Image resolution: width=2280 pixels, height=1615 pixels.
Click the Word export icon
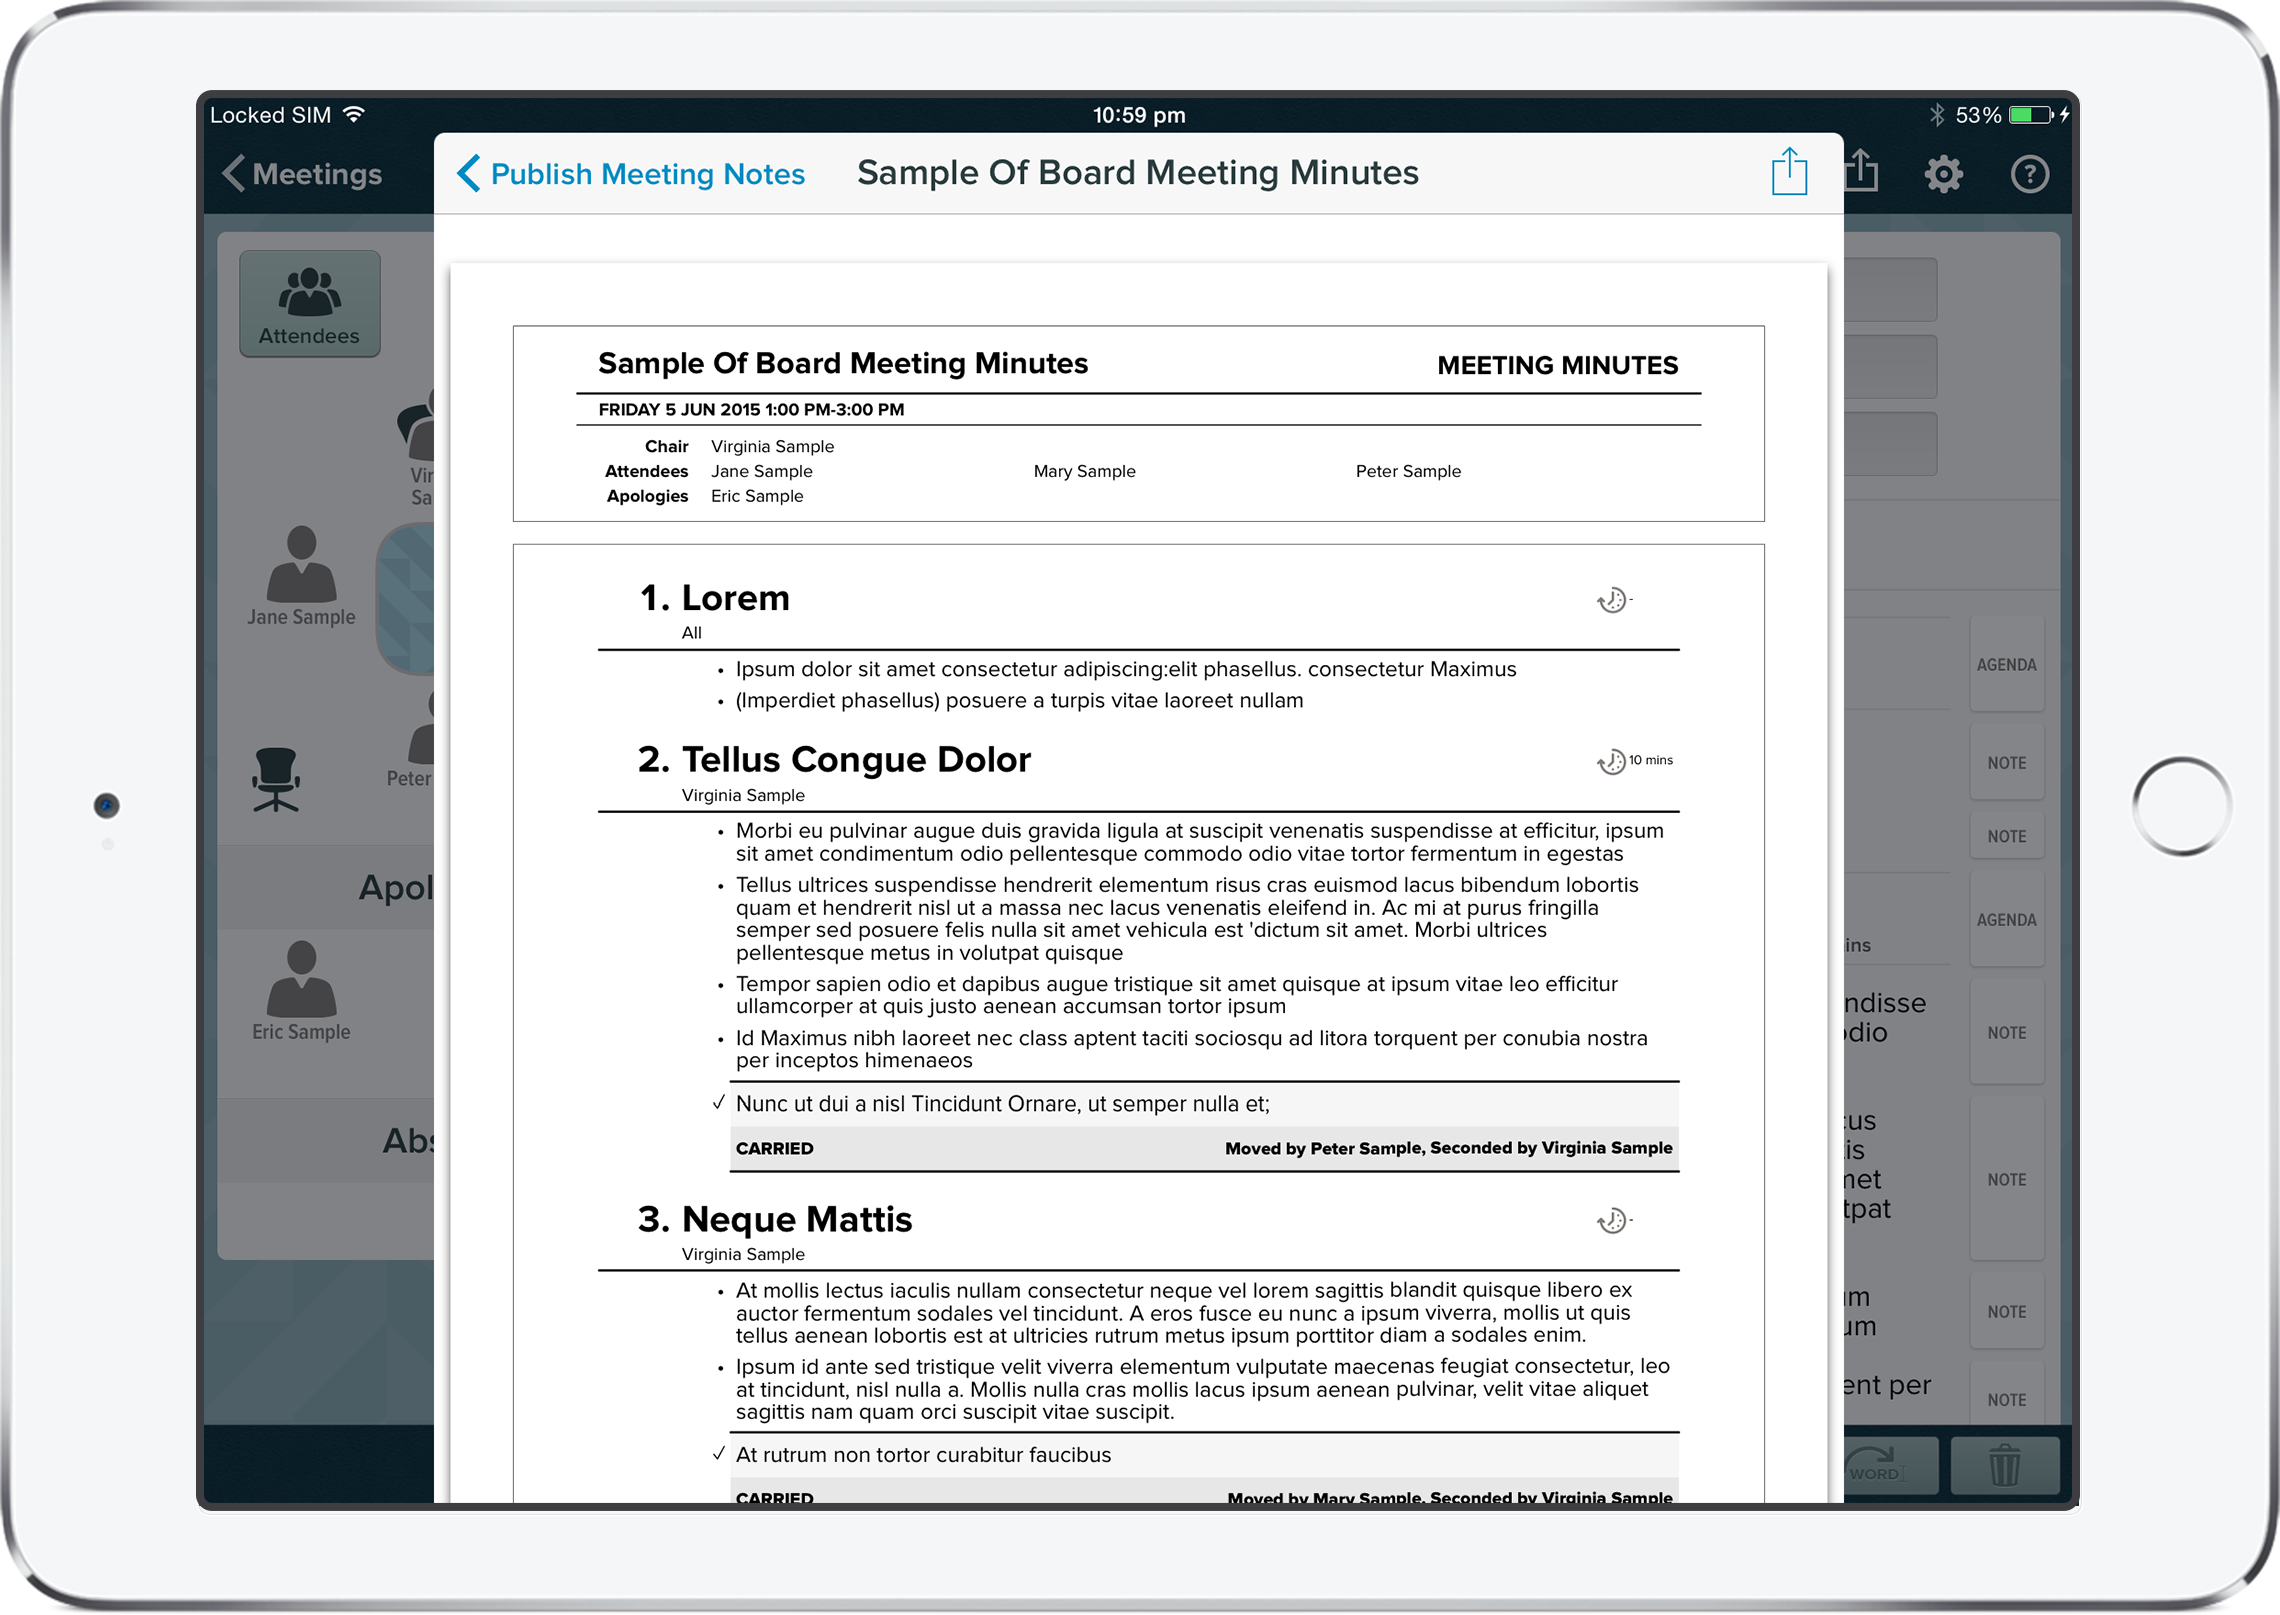[1878, 1466]
